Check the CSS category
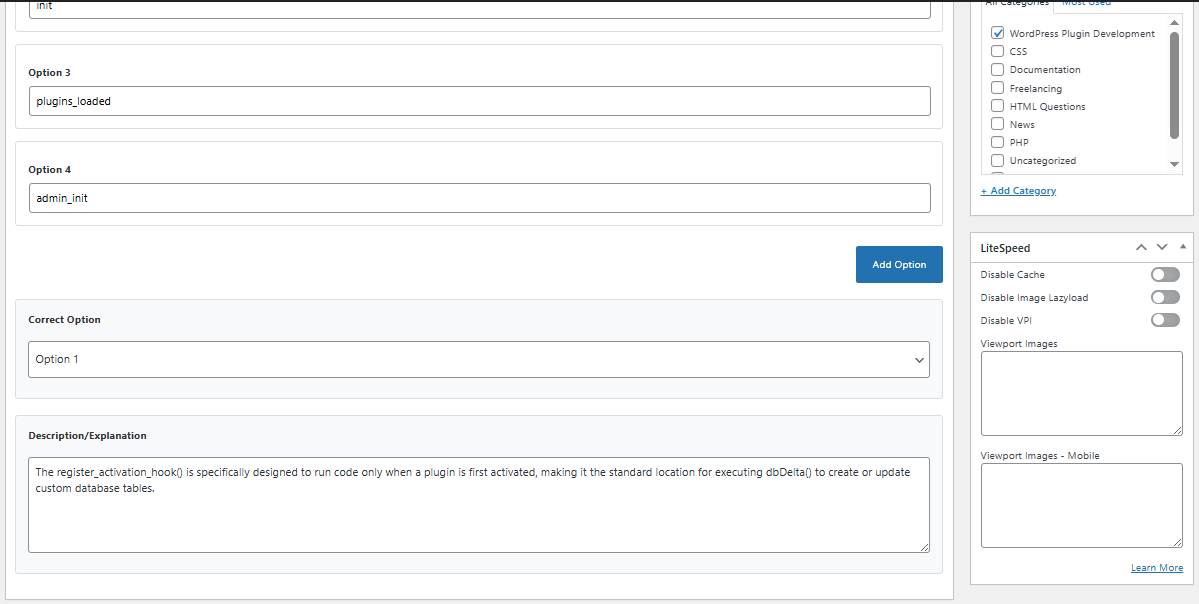1199x604 pixels. click(x=998, y=51)
